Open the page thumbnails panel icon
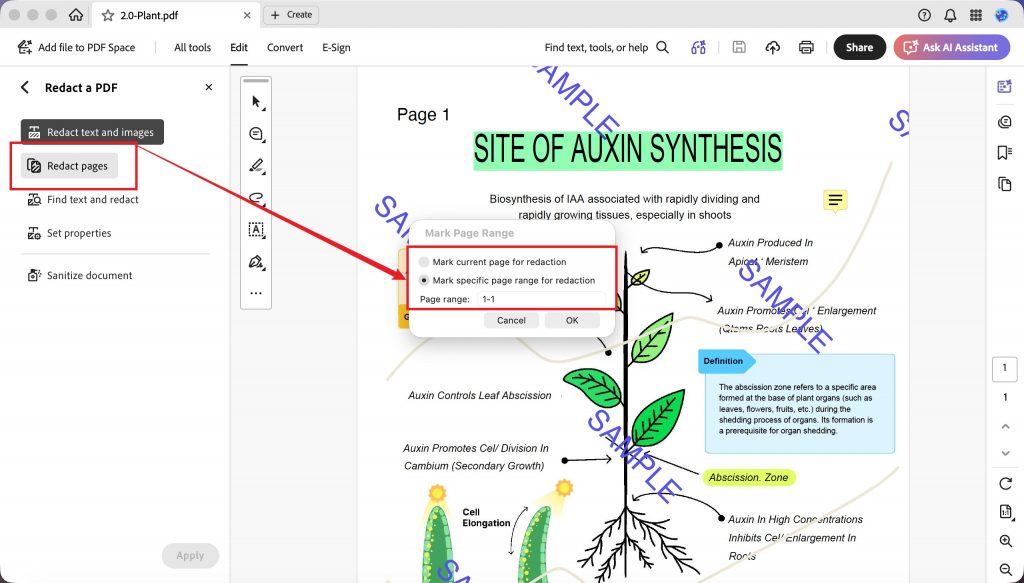This screenshot has width=1024, height=583. pyautogui.click(x=1004, y=184)
